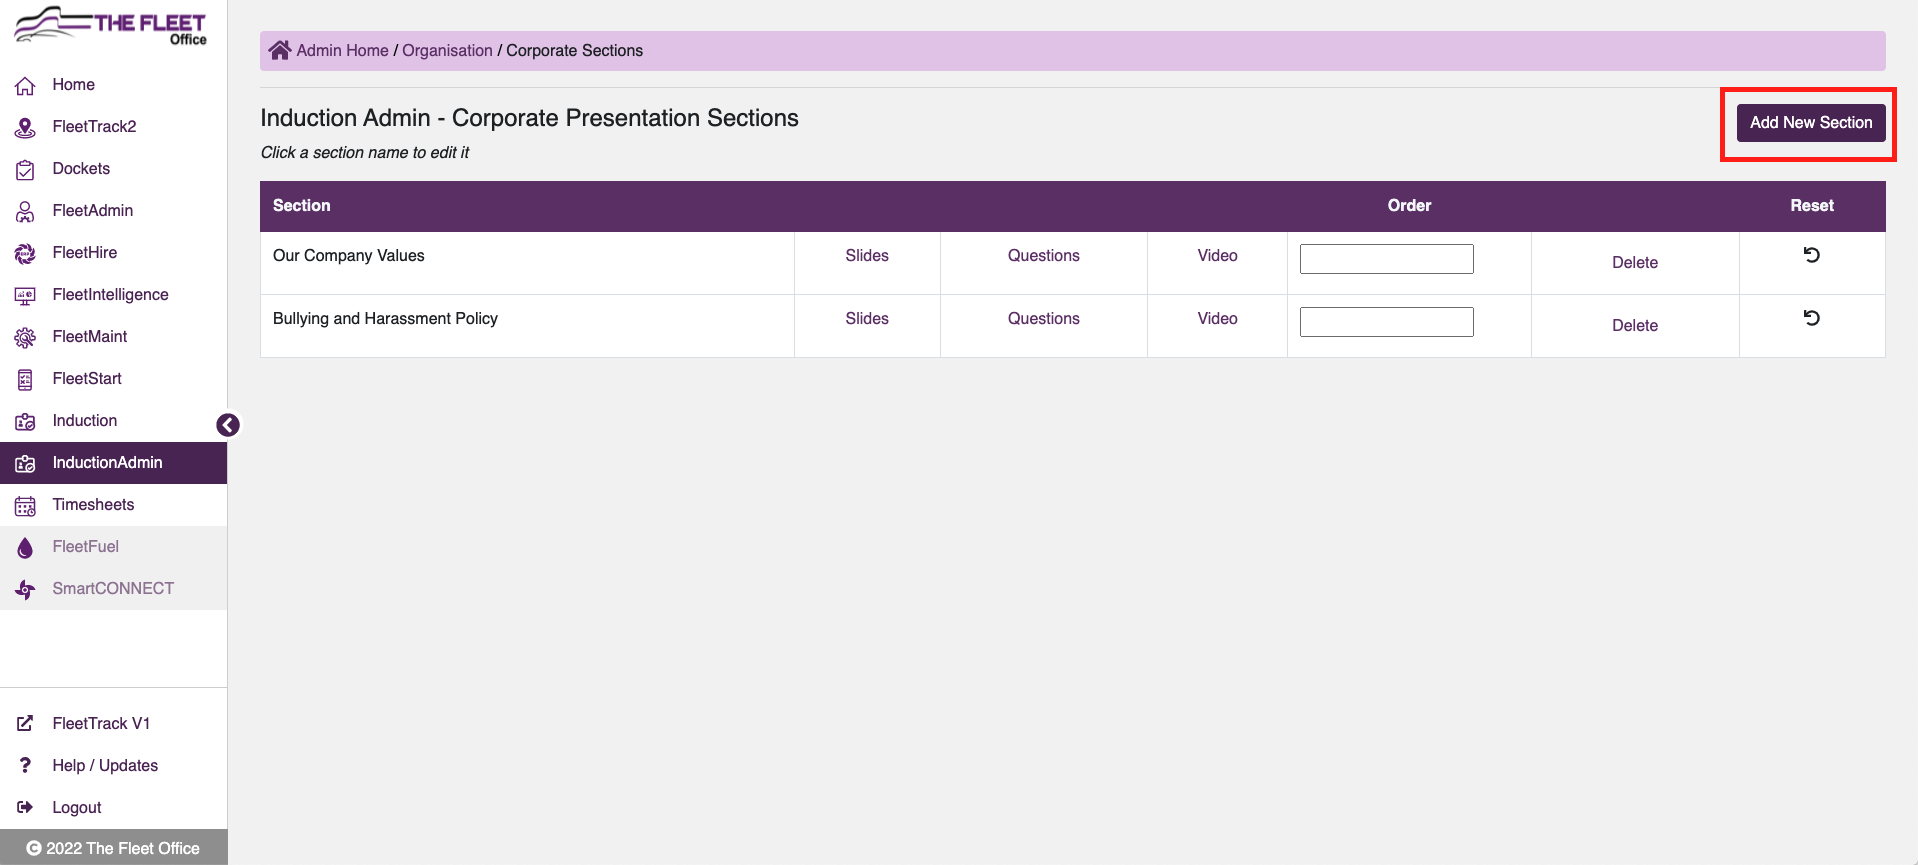Edit the Our Company Values section name

[x=348, y=256]
